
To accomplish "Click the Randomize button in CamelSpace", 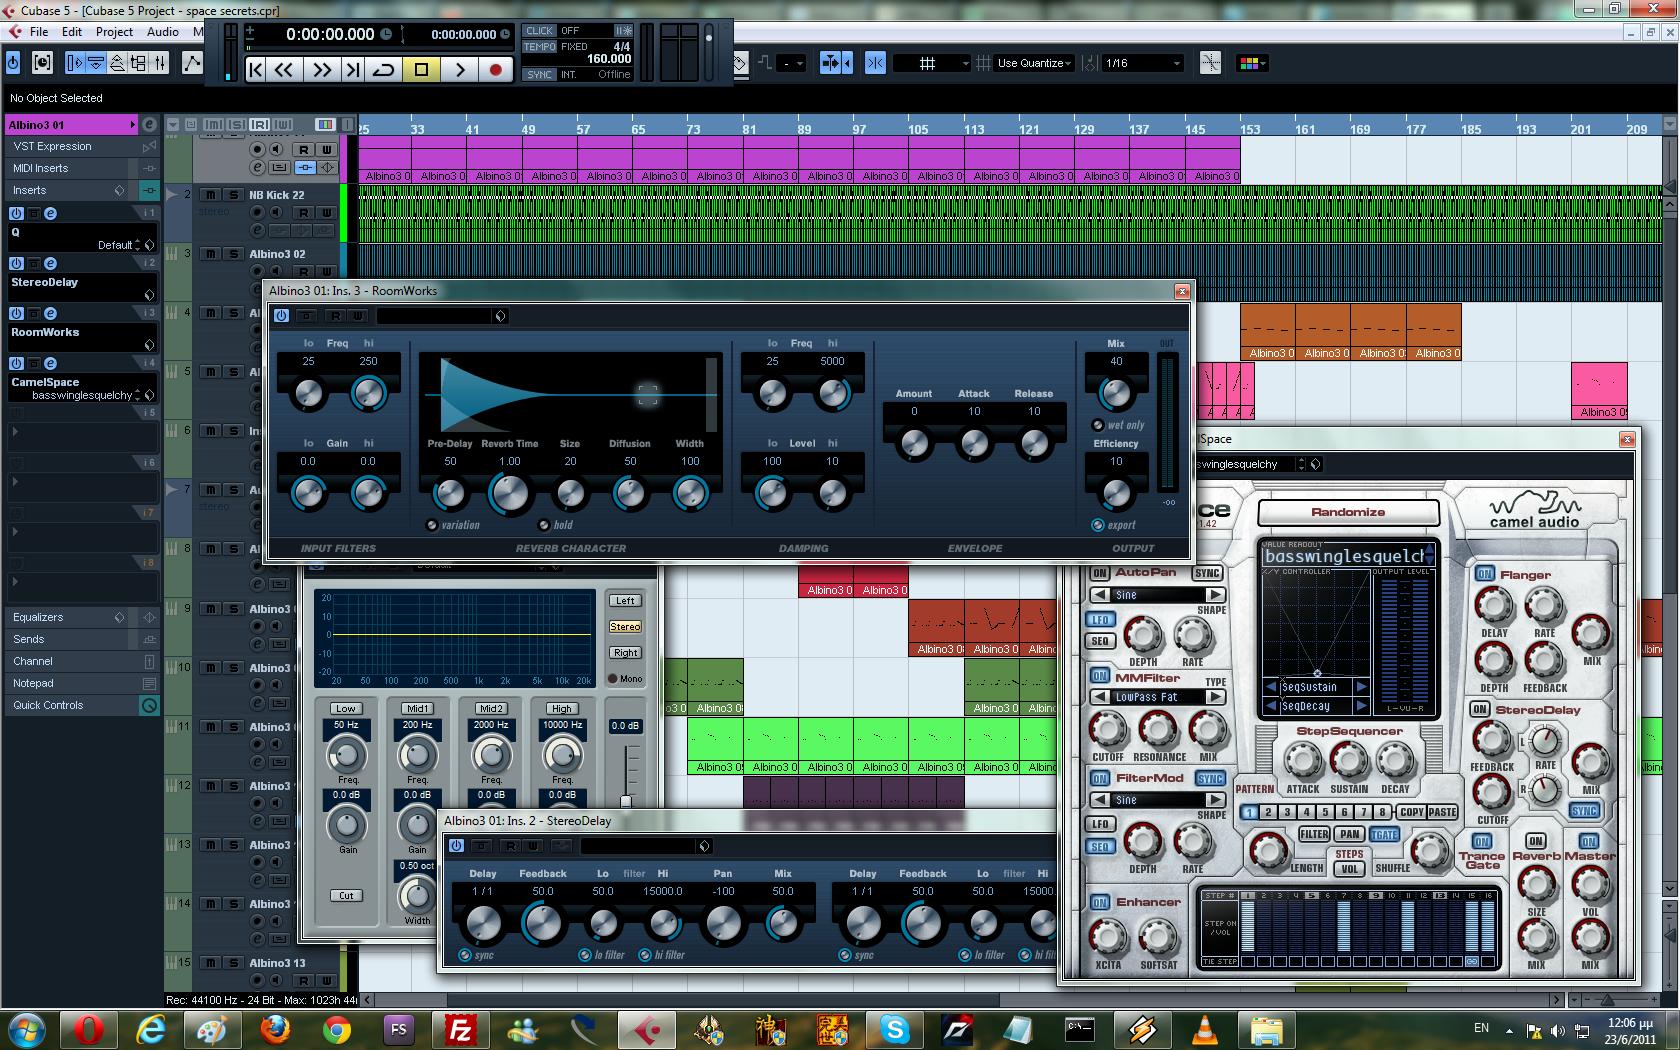I will pyautogui.click(x=1347, y=512).
